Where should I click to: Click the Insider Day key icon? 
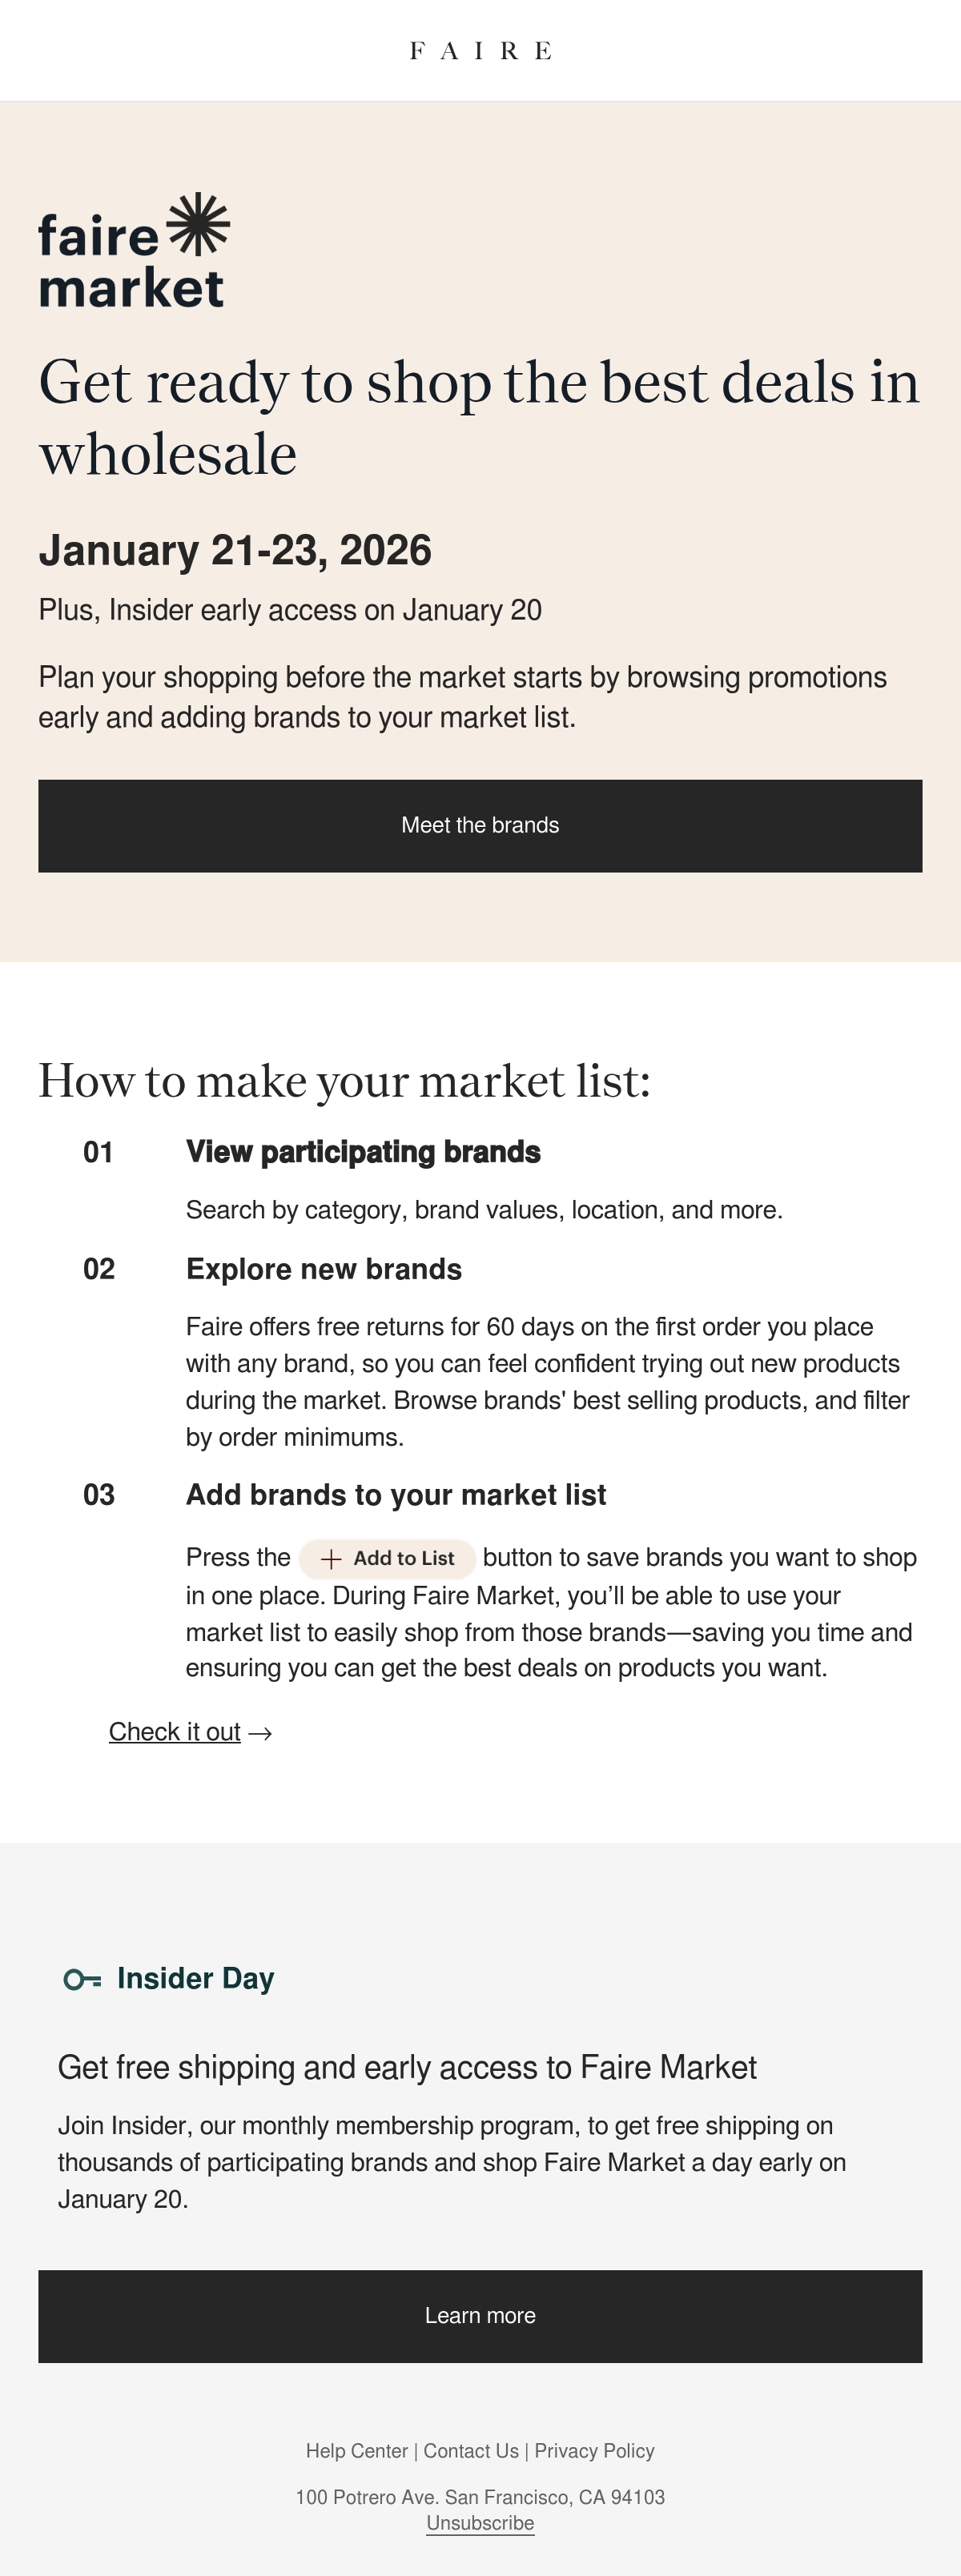pos(82,1979)
